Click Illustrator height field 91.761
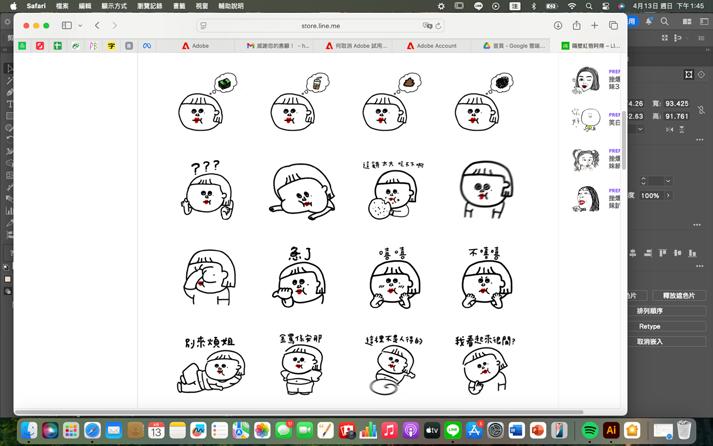The width and height of the screenshot is (713, 446). pyautogui.click(x=677, y=116)
